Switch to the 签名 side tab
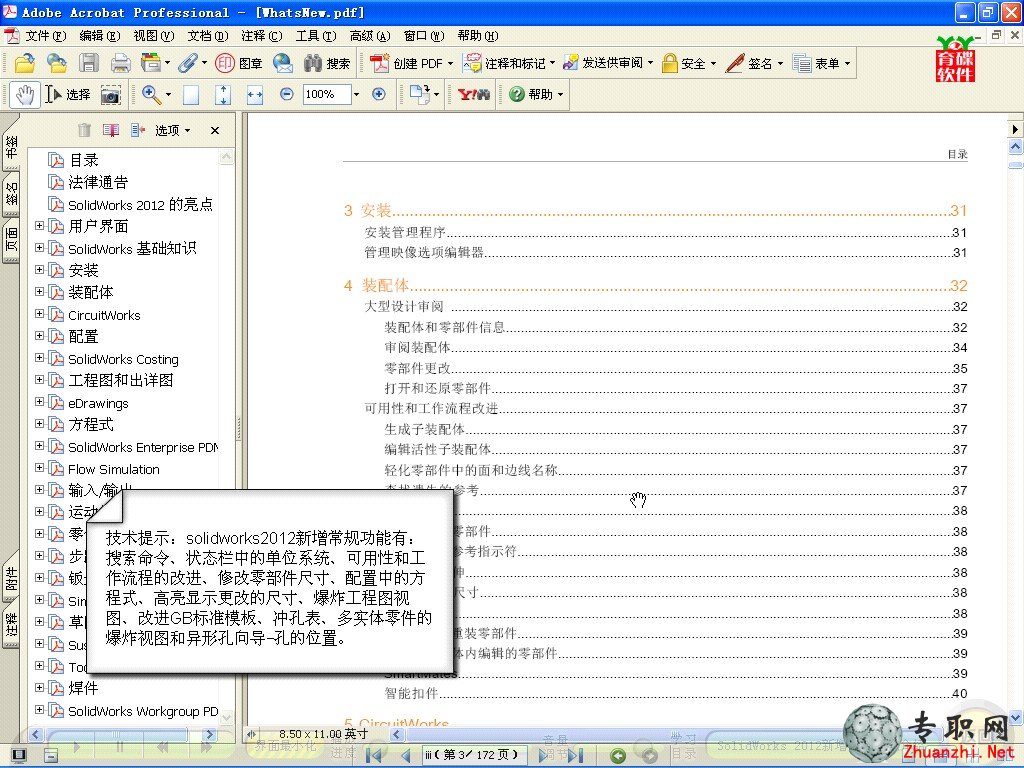Image resolution: width=1024 pixels, height=768 pixels. (11, 195)
